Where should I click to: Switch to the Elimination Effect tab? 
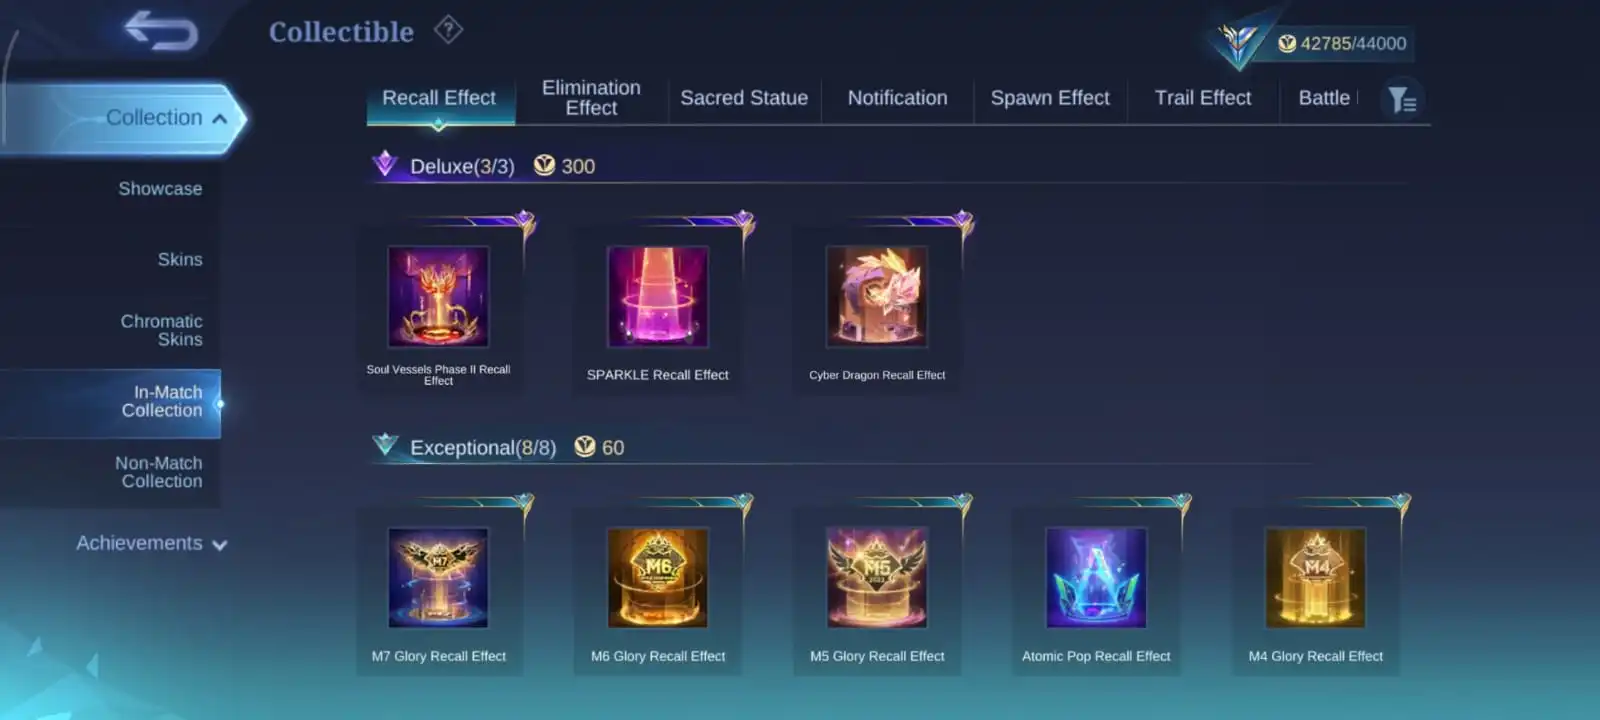[x=591, y=98]
